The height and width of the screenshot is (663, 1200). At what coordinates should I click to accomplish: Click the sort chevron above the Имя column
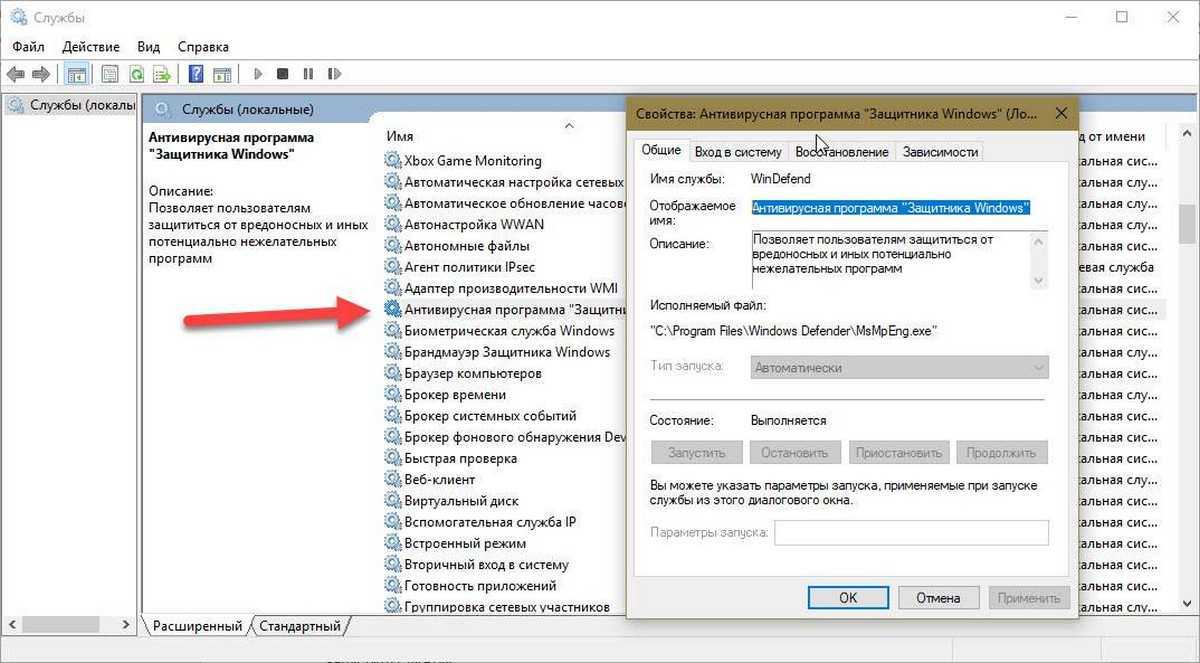(569, 126)
